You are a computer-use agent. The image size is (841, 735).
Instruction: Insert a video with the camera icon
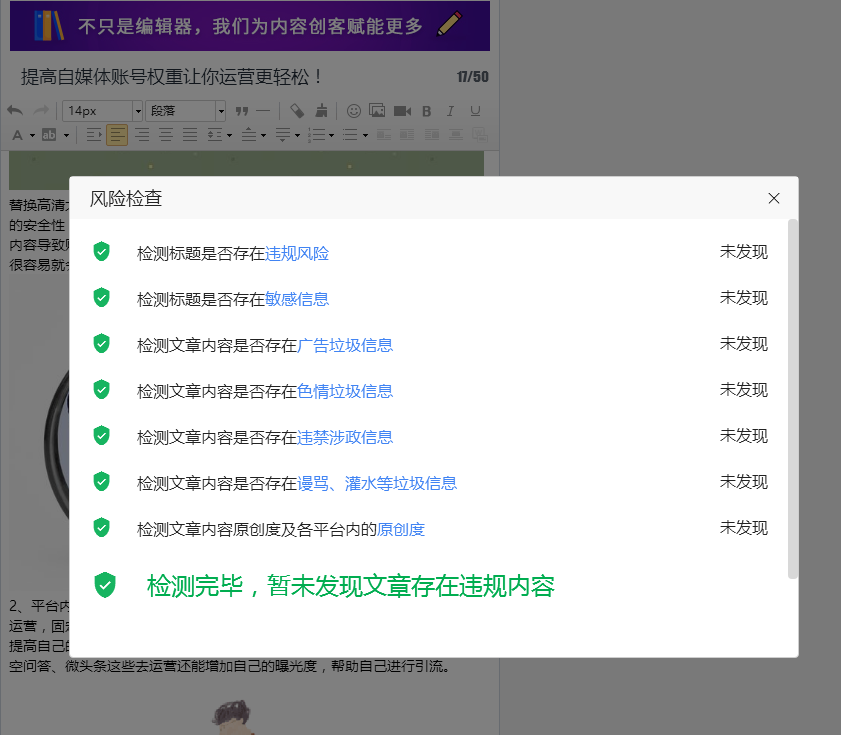pyautogui.click(x=401, y=110)
